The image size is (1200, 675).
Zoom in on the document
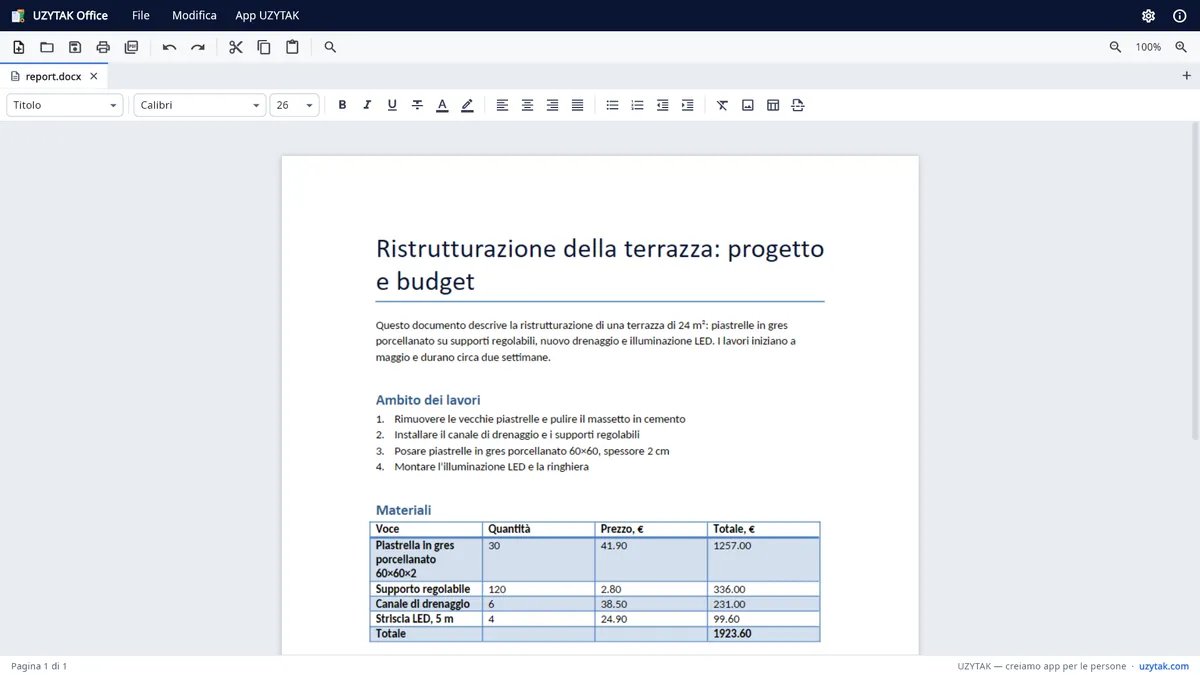click(1181, 47)
